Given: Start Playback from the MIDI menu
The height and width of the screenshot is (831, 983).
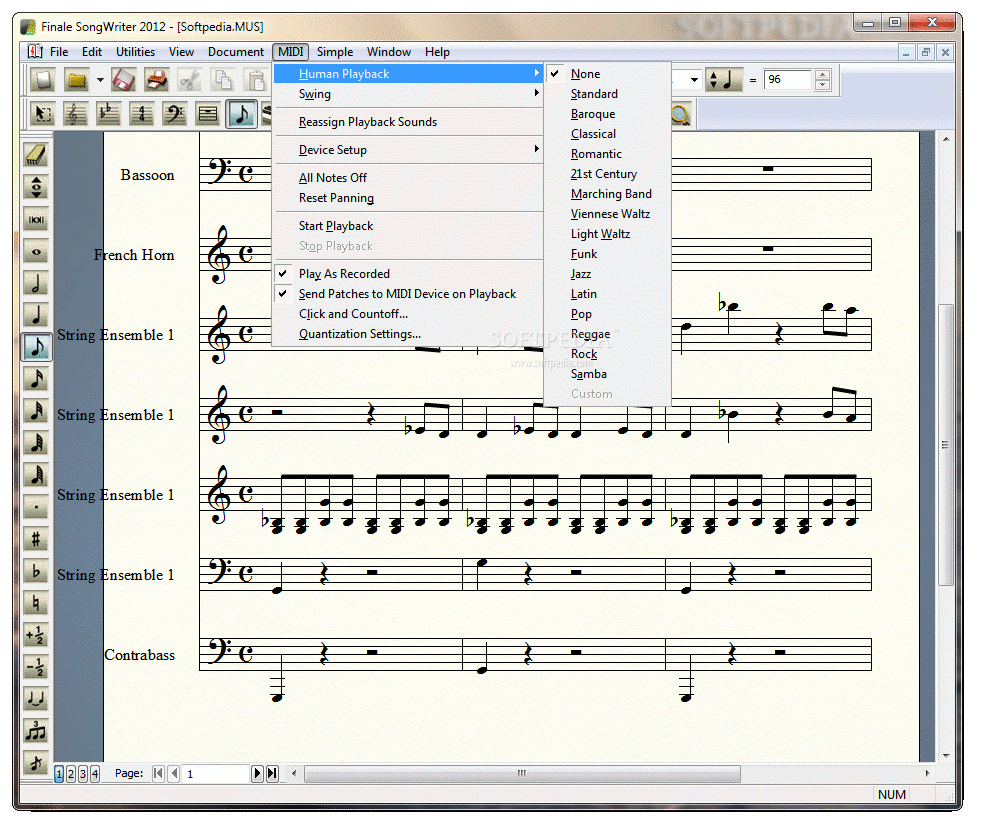Looking at the screenshot, I should 408,226.
